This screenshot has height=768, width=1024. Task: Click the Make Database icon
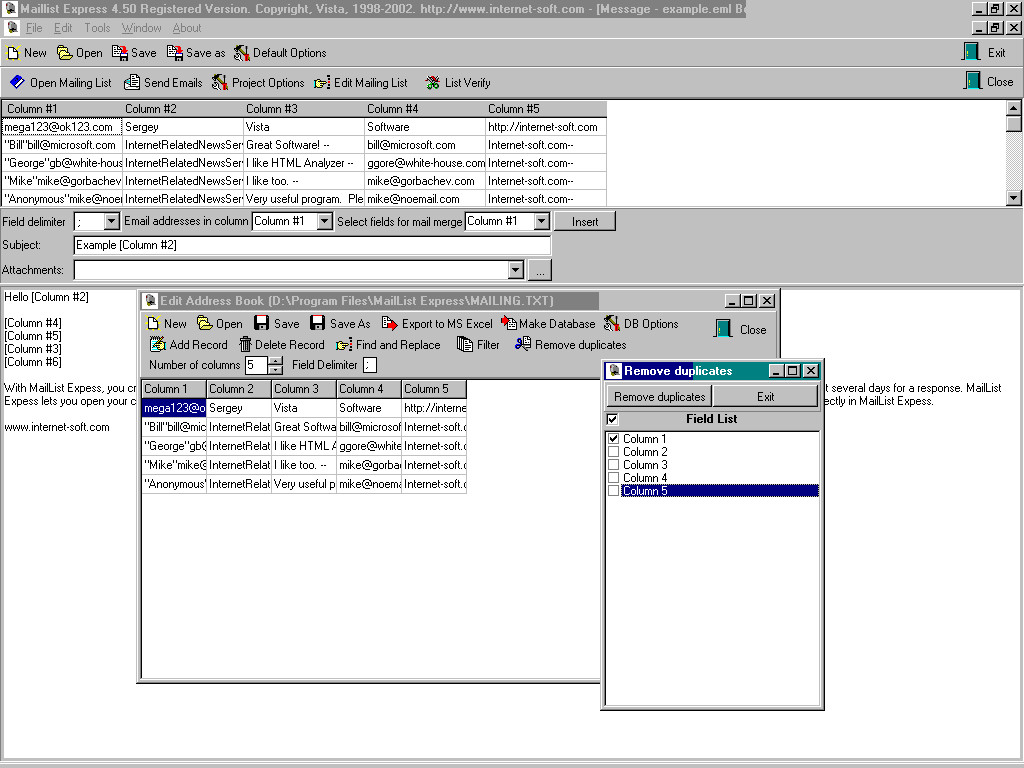pyautogui.click(x=509, y=323)
